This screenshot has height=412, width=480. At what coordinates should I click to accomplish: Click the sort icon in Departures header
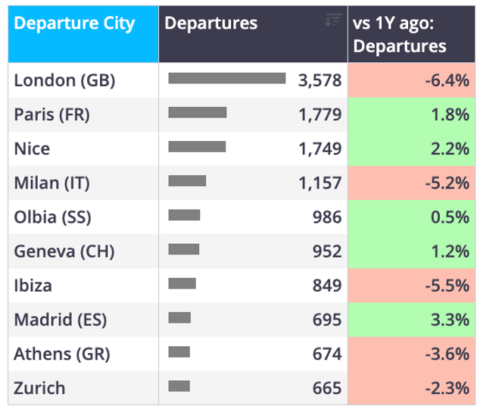(333, 20)
